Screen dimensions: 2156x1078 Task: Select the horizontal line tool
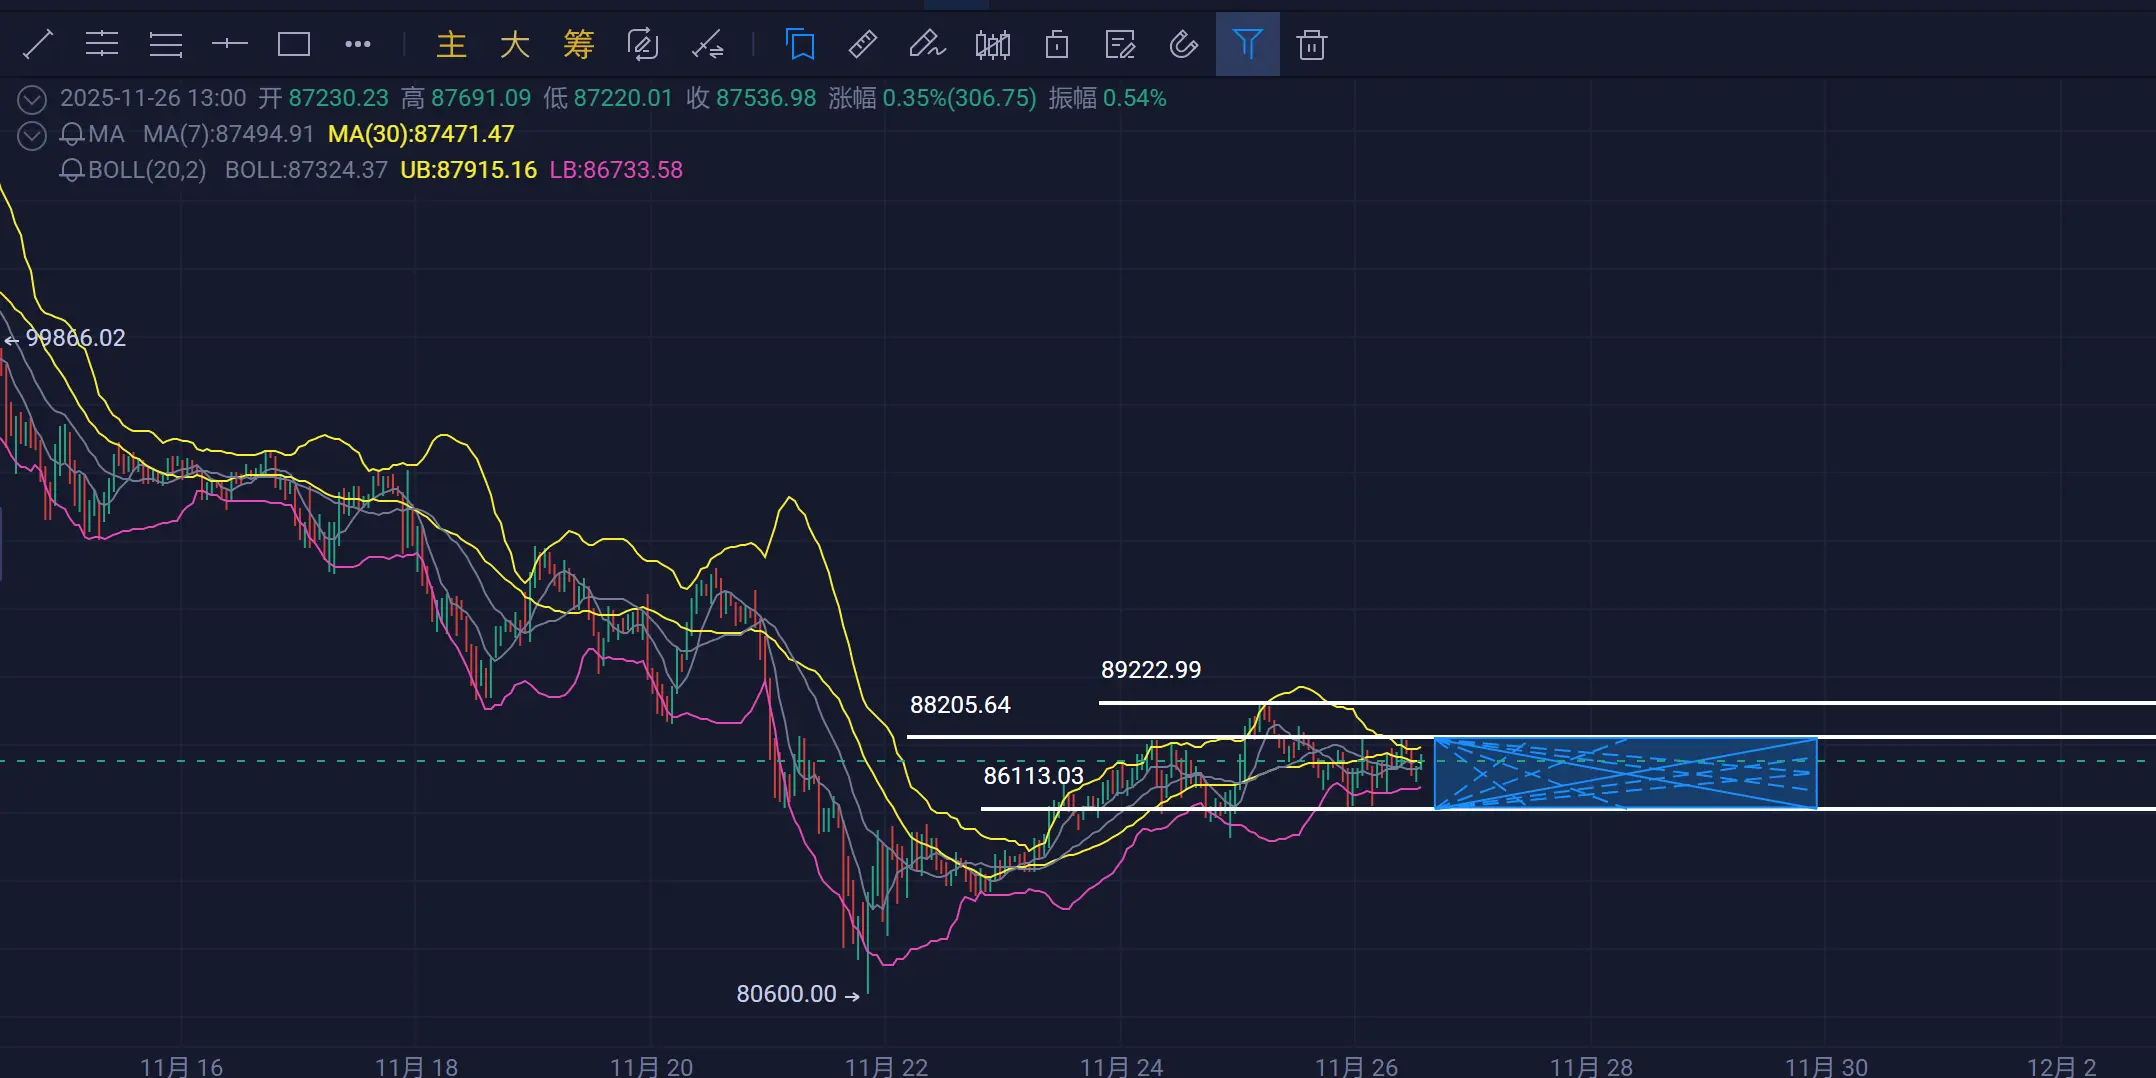coord(230,44)
